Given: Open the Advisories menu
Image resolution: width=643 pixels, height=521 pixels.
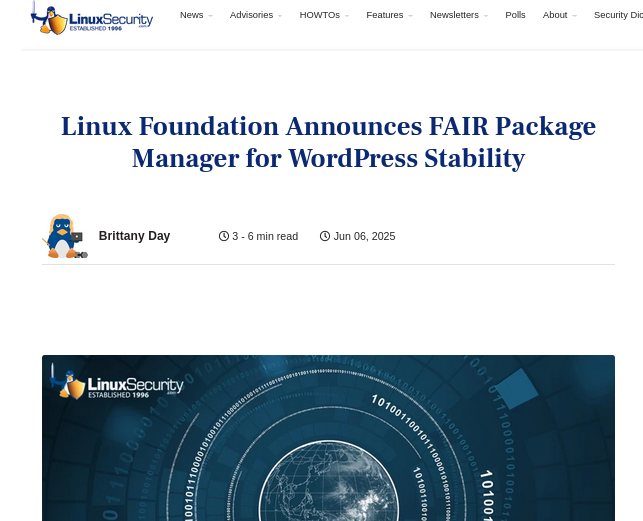Looking at the screenshot, I should 251,15.
